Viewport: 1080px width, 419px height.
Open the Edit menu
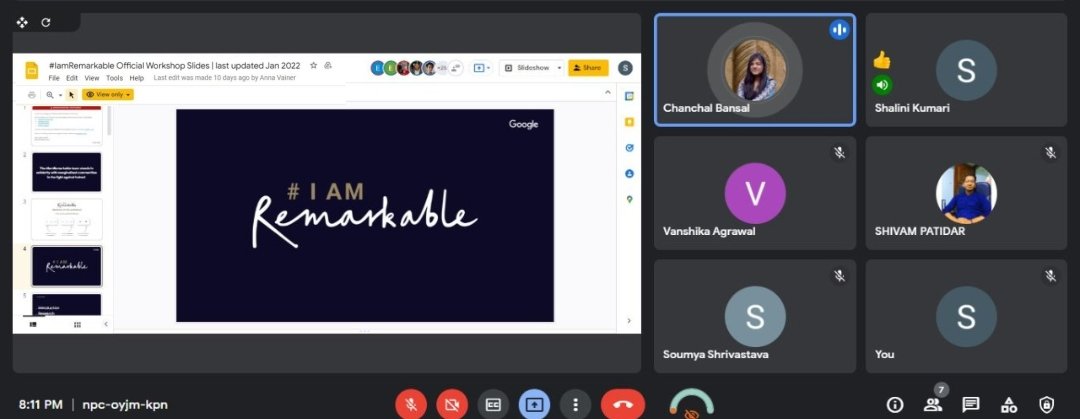[72, 78]
